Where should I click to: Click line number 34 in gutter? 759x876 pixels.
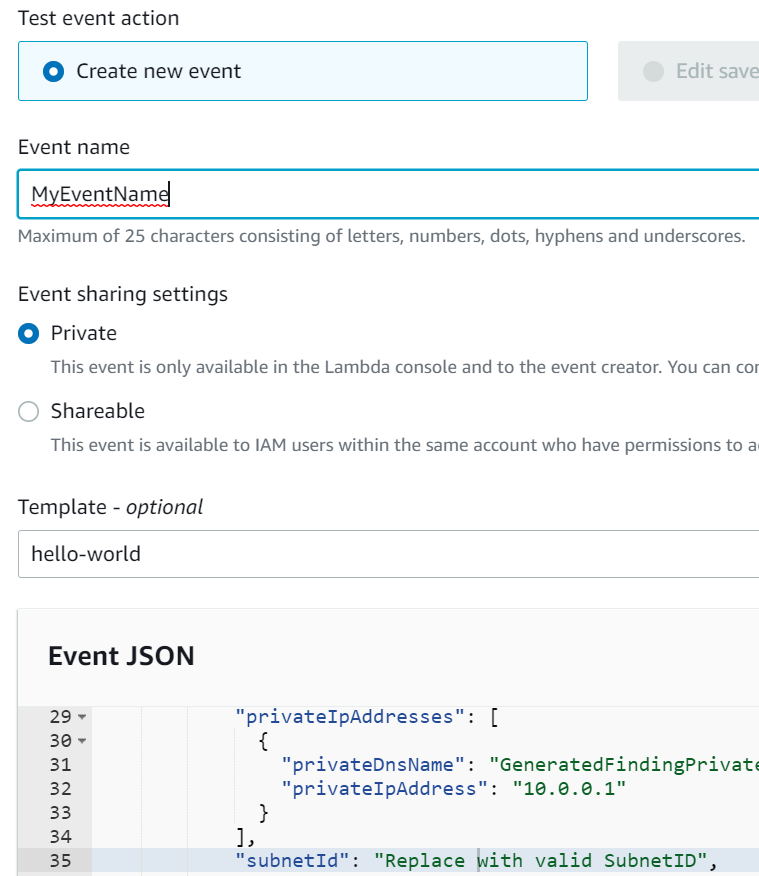60,837
